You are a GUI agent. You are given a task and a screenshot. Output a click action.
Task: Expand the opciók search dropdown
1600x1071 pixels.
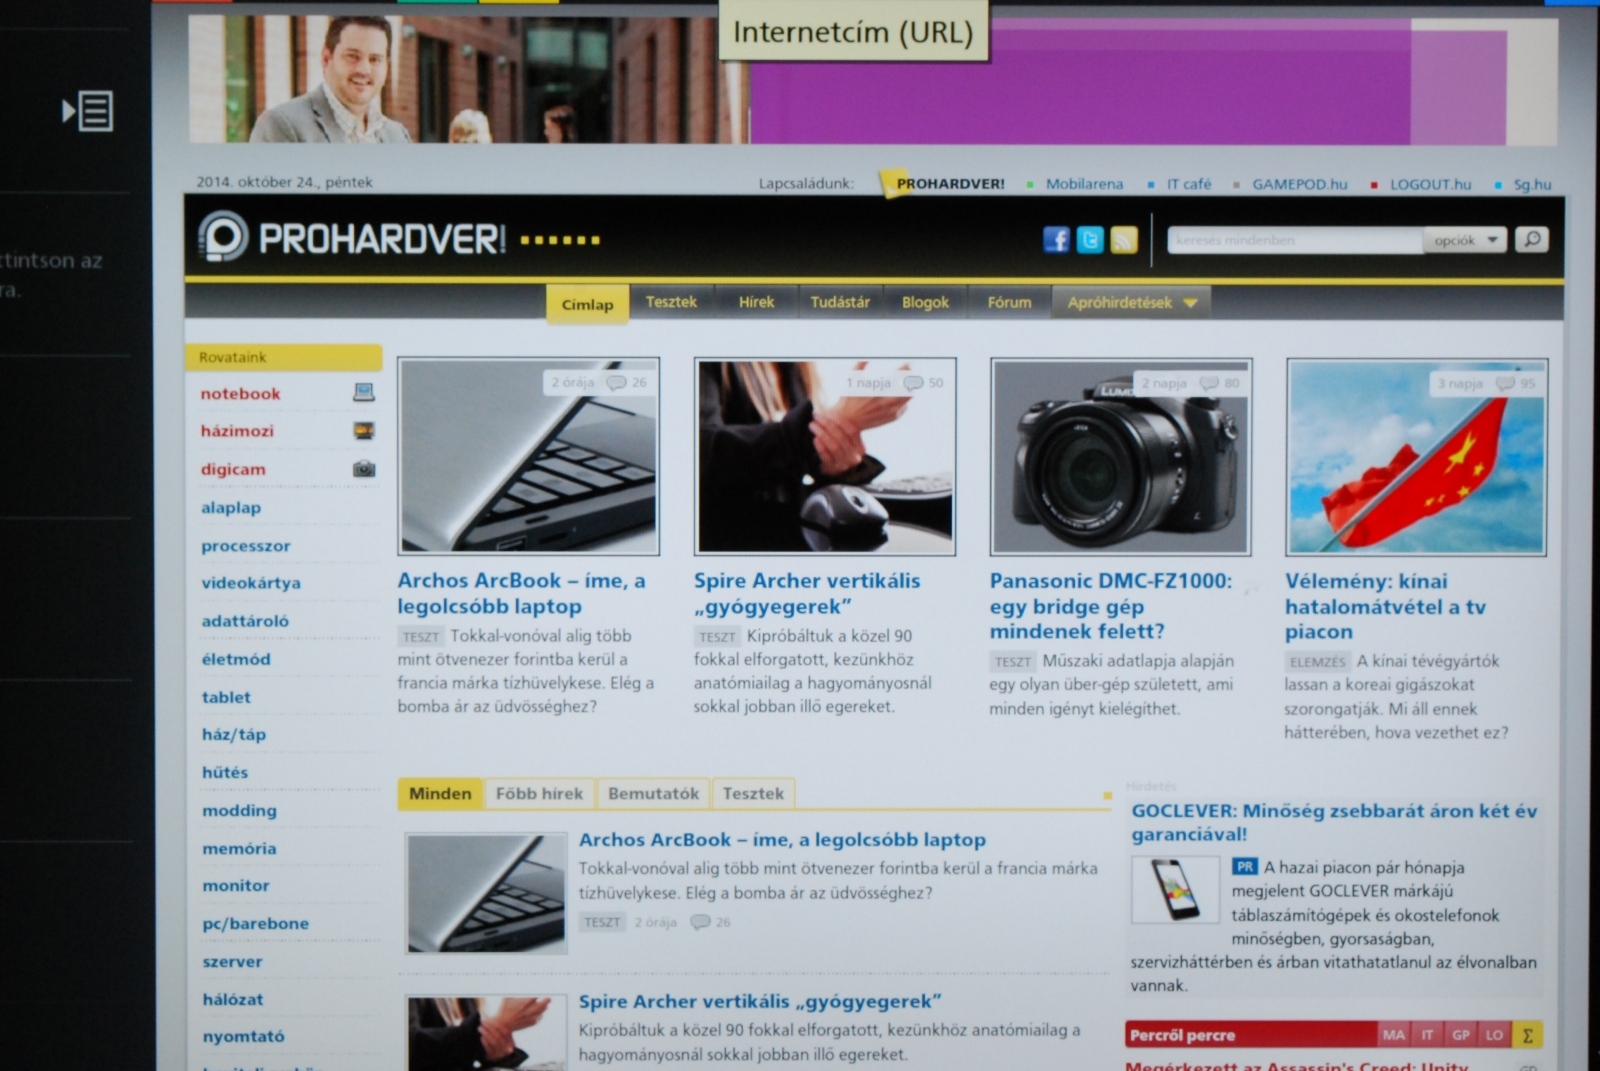[1465, 240]
